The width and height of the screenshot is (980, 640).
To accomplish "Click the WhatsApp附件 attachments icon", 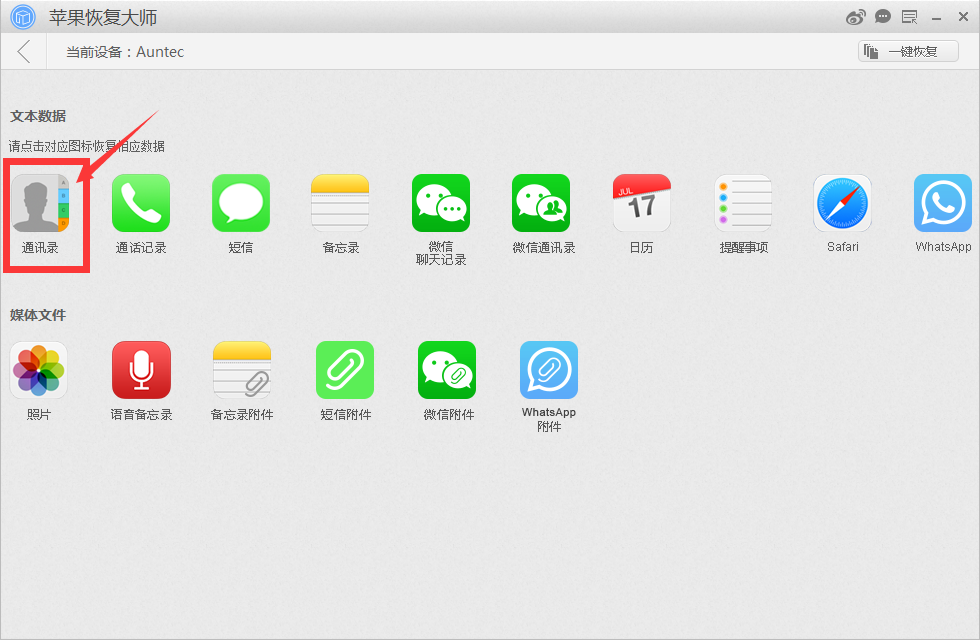I will [x=549, y=370].
